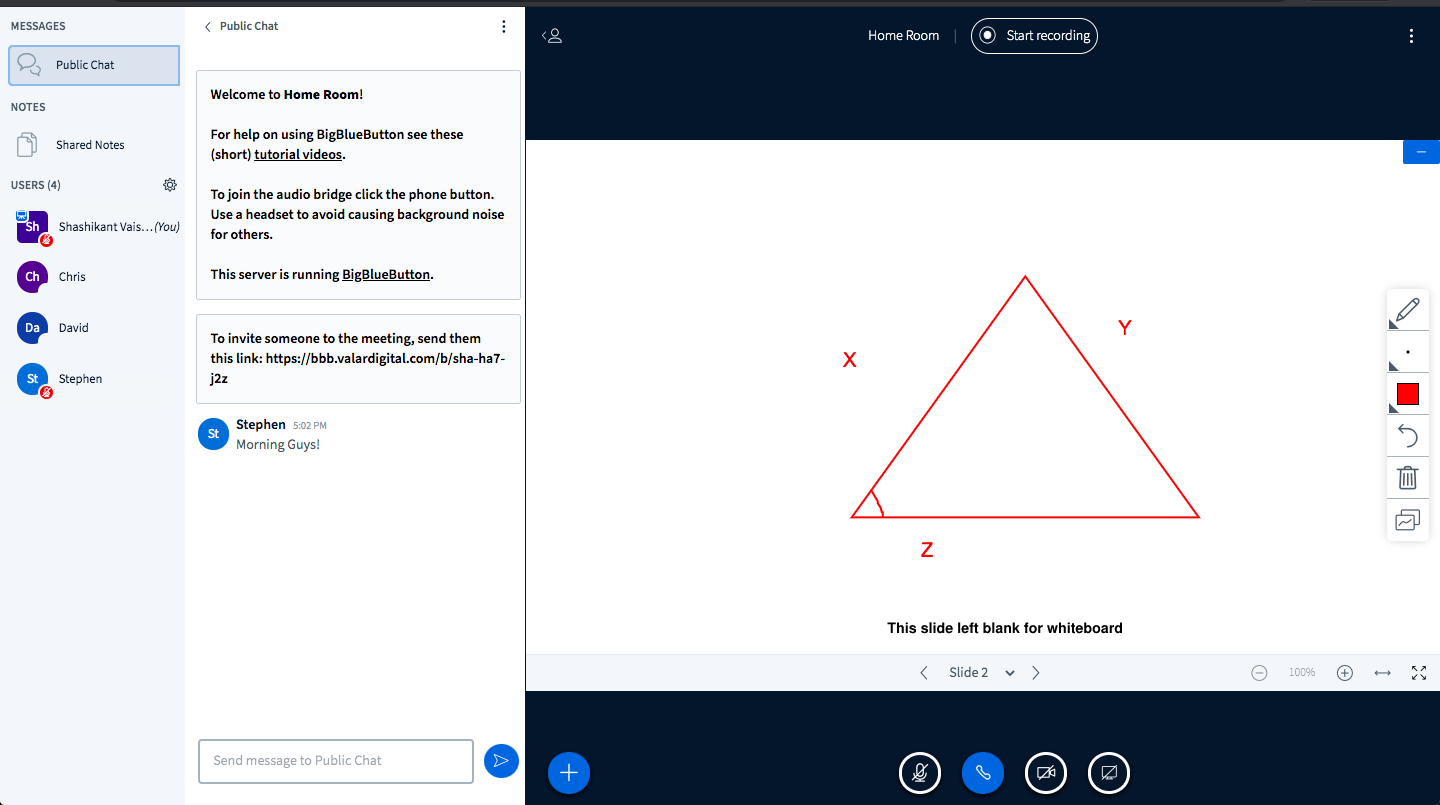This screenshot has width=1440, height=805.
Task: Turn on multi-user whiteboard
Action: pos(1407,520)
